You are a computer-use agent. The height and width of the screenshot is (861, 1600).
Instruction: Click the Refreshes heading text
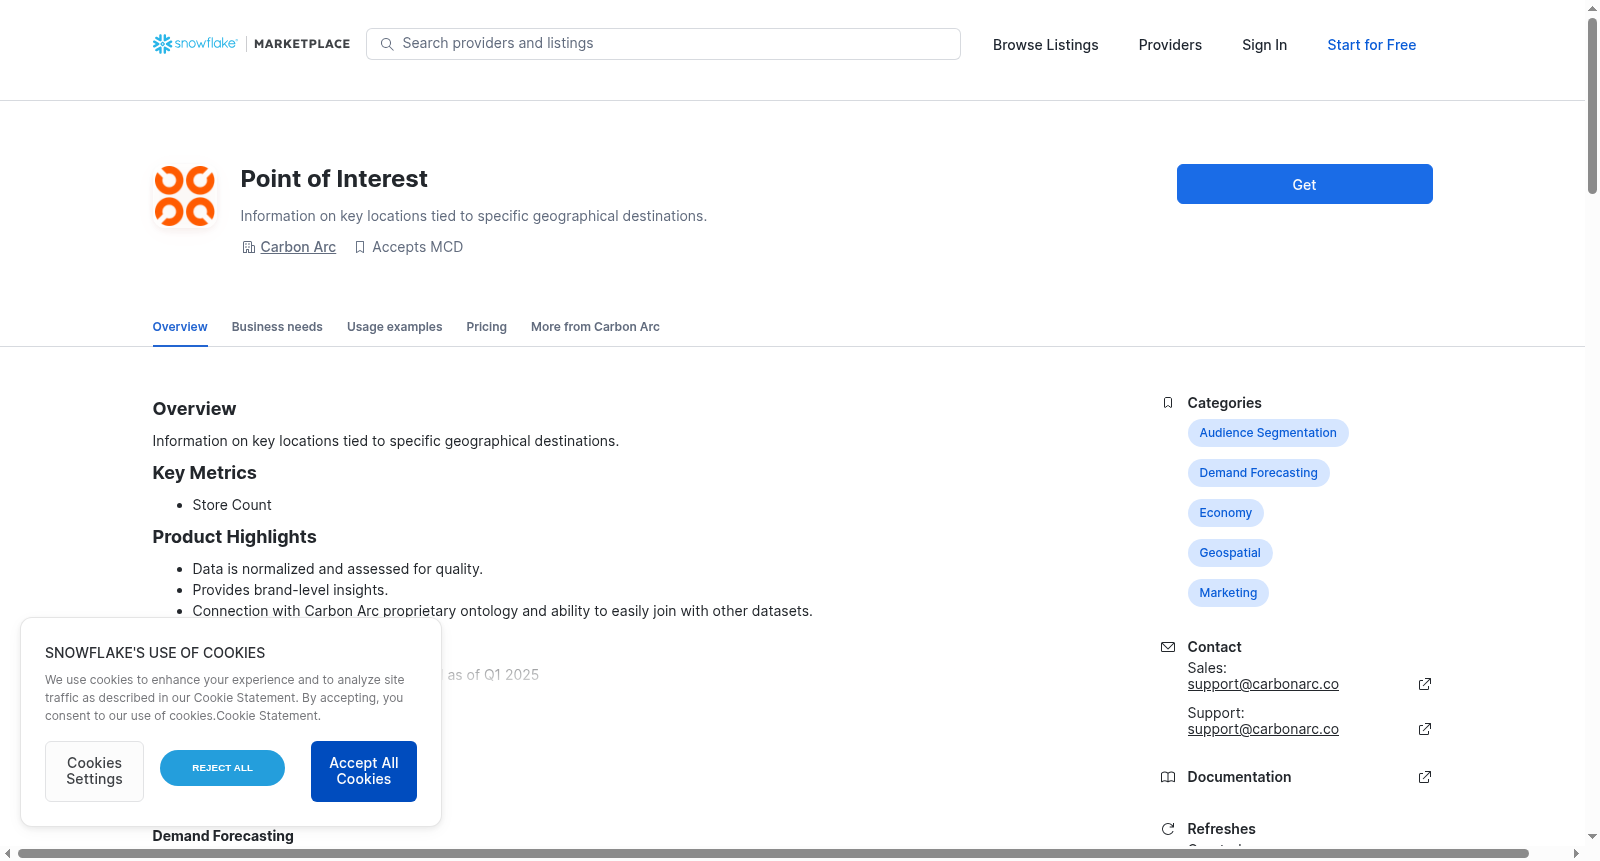tap(1221, 829)
